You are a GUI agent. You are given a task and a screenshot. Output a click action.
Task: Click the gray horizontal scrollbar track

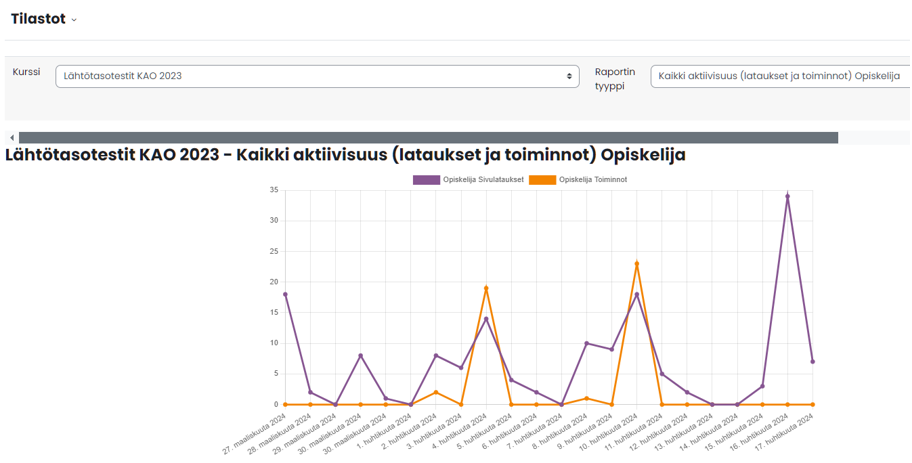click(428, 138)
